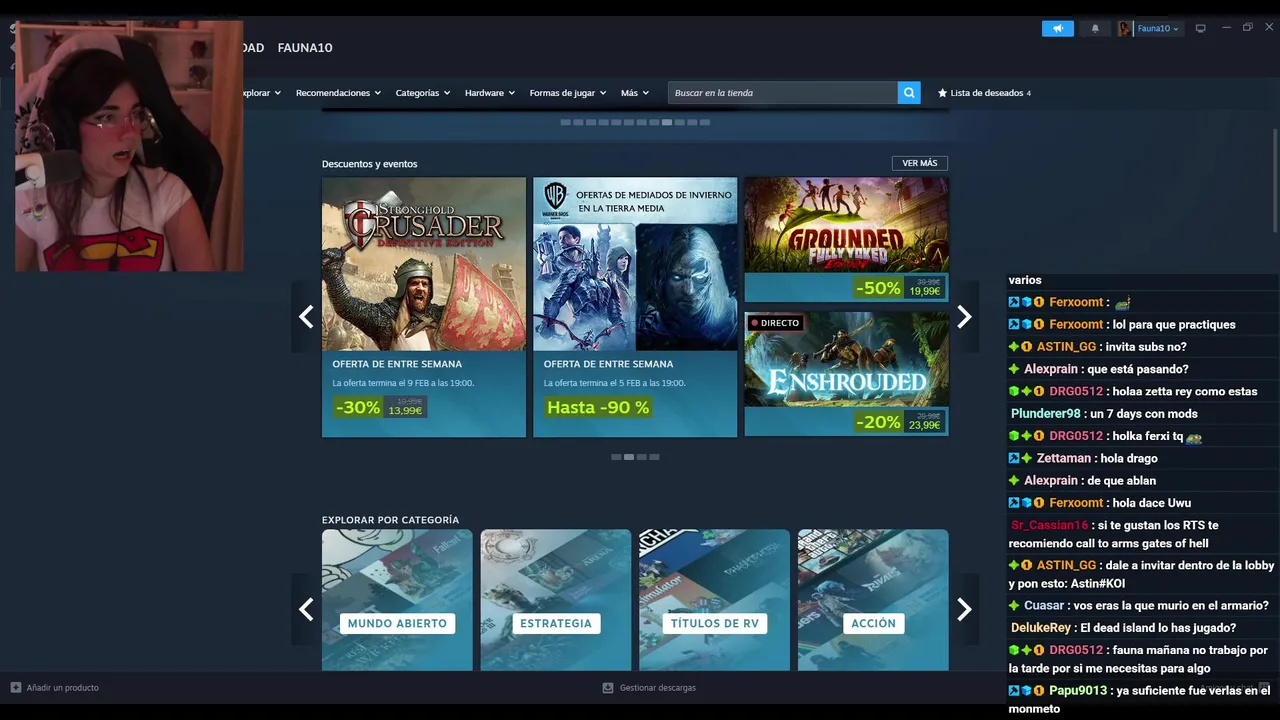
Task: Open the Más dropdown menu
Action: point(635,93)
